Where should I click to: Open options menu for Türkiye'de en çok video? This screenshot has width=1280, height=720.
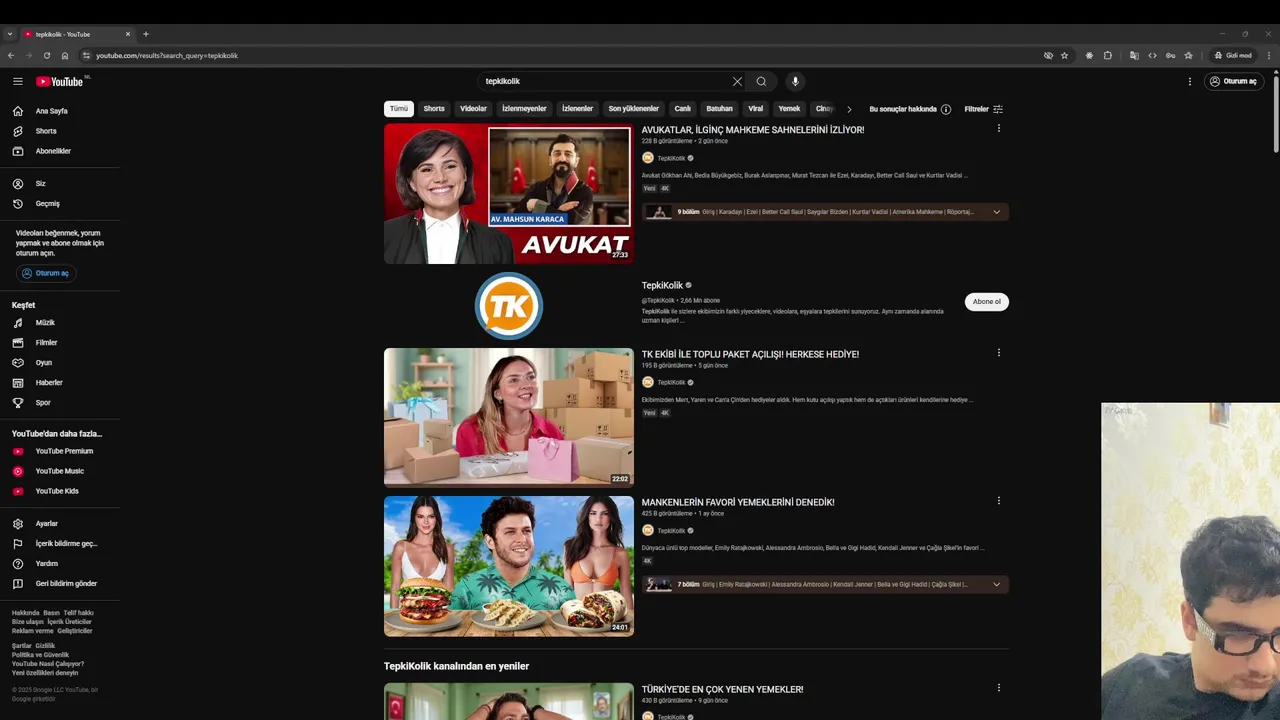[998, 687]
